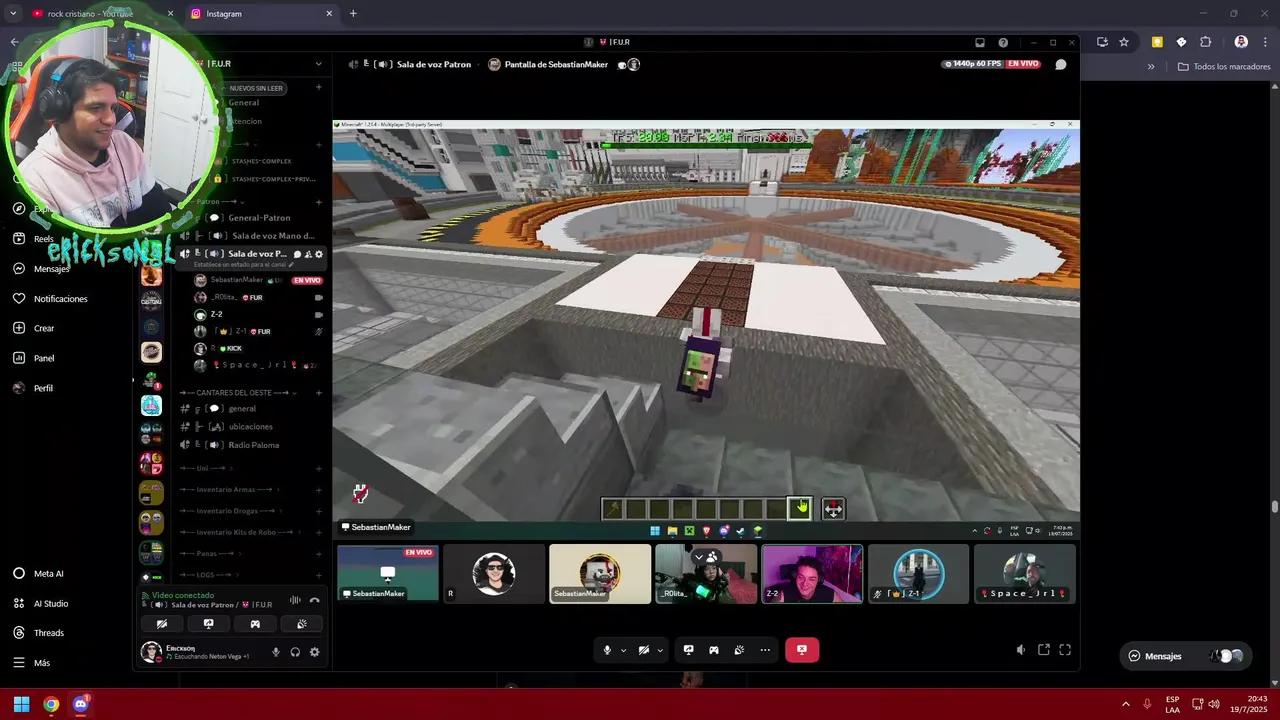Image resolution: width=1280 pixels, height=720 pixels.
Task: View Space_Jr1 participant tile
Action: (x=1024, y=574)
